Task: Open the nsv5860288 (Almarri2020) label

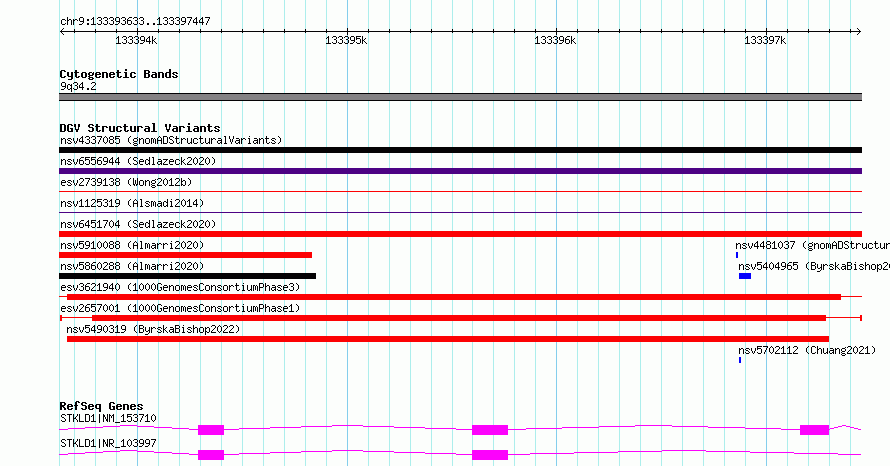Action: point(132,266)
